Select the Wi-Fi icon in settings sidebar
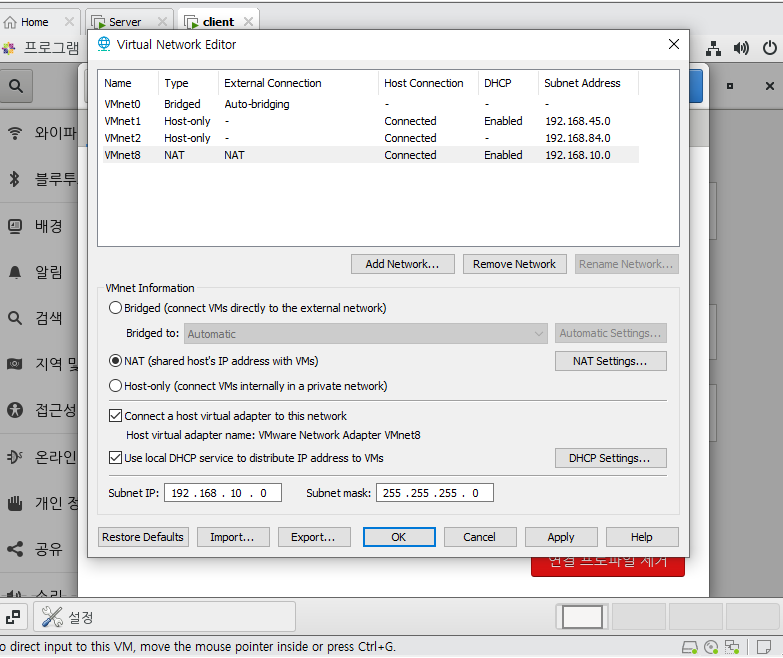783x658 pixels. click(15, 133)
